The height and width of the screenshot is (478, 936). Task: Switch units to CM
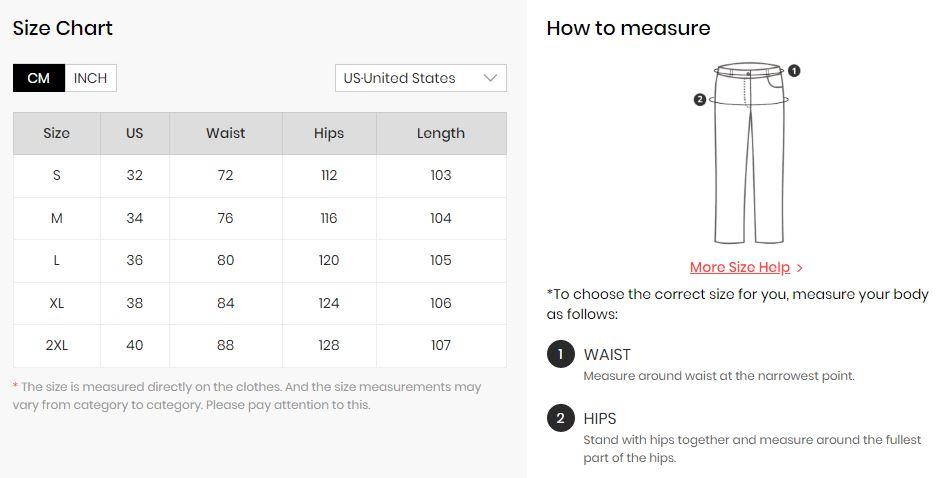pos(39,78)
